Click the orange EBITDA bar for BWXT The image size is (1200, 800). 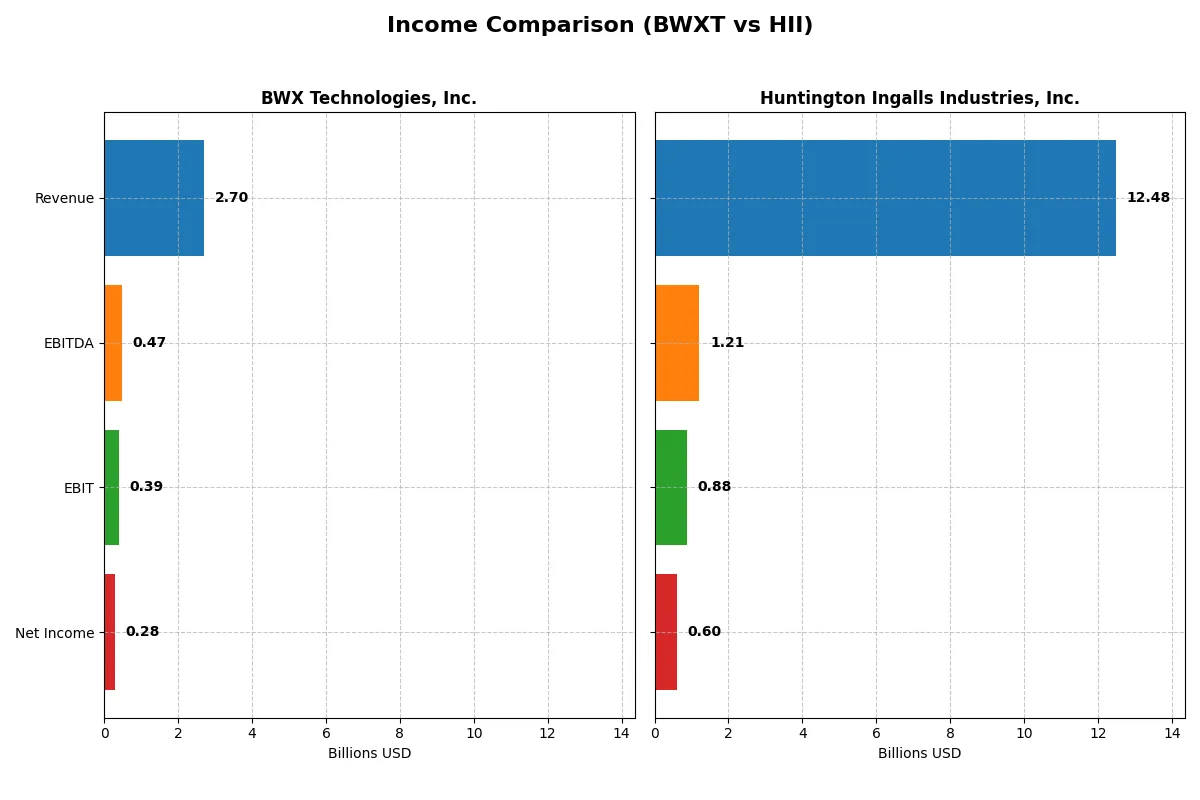pos(112,342)
